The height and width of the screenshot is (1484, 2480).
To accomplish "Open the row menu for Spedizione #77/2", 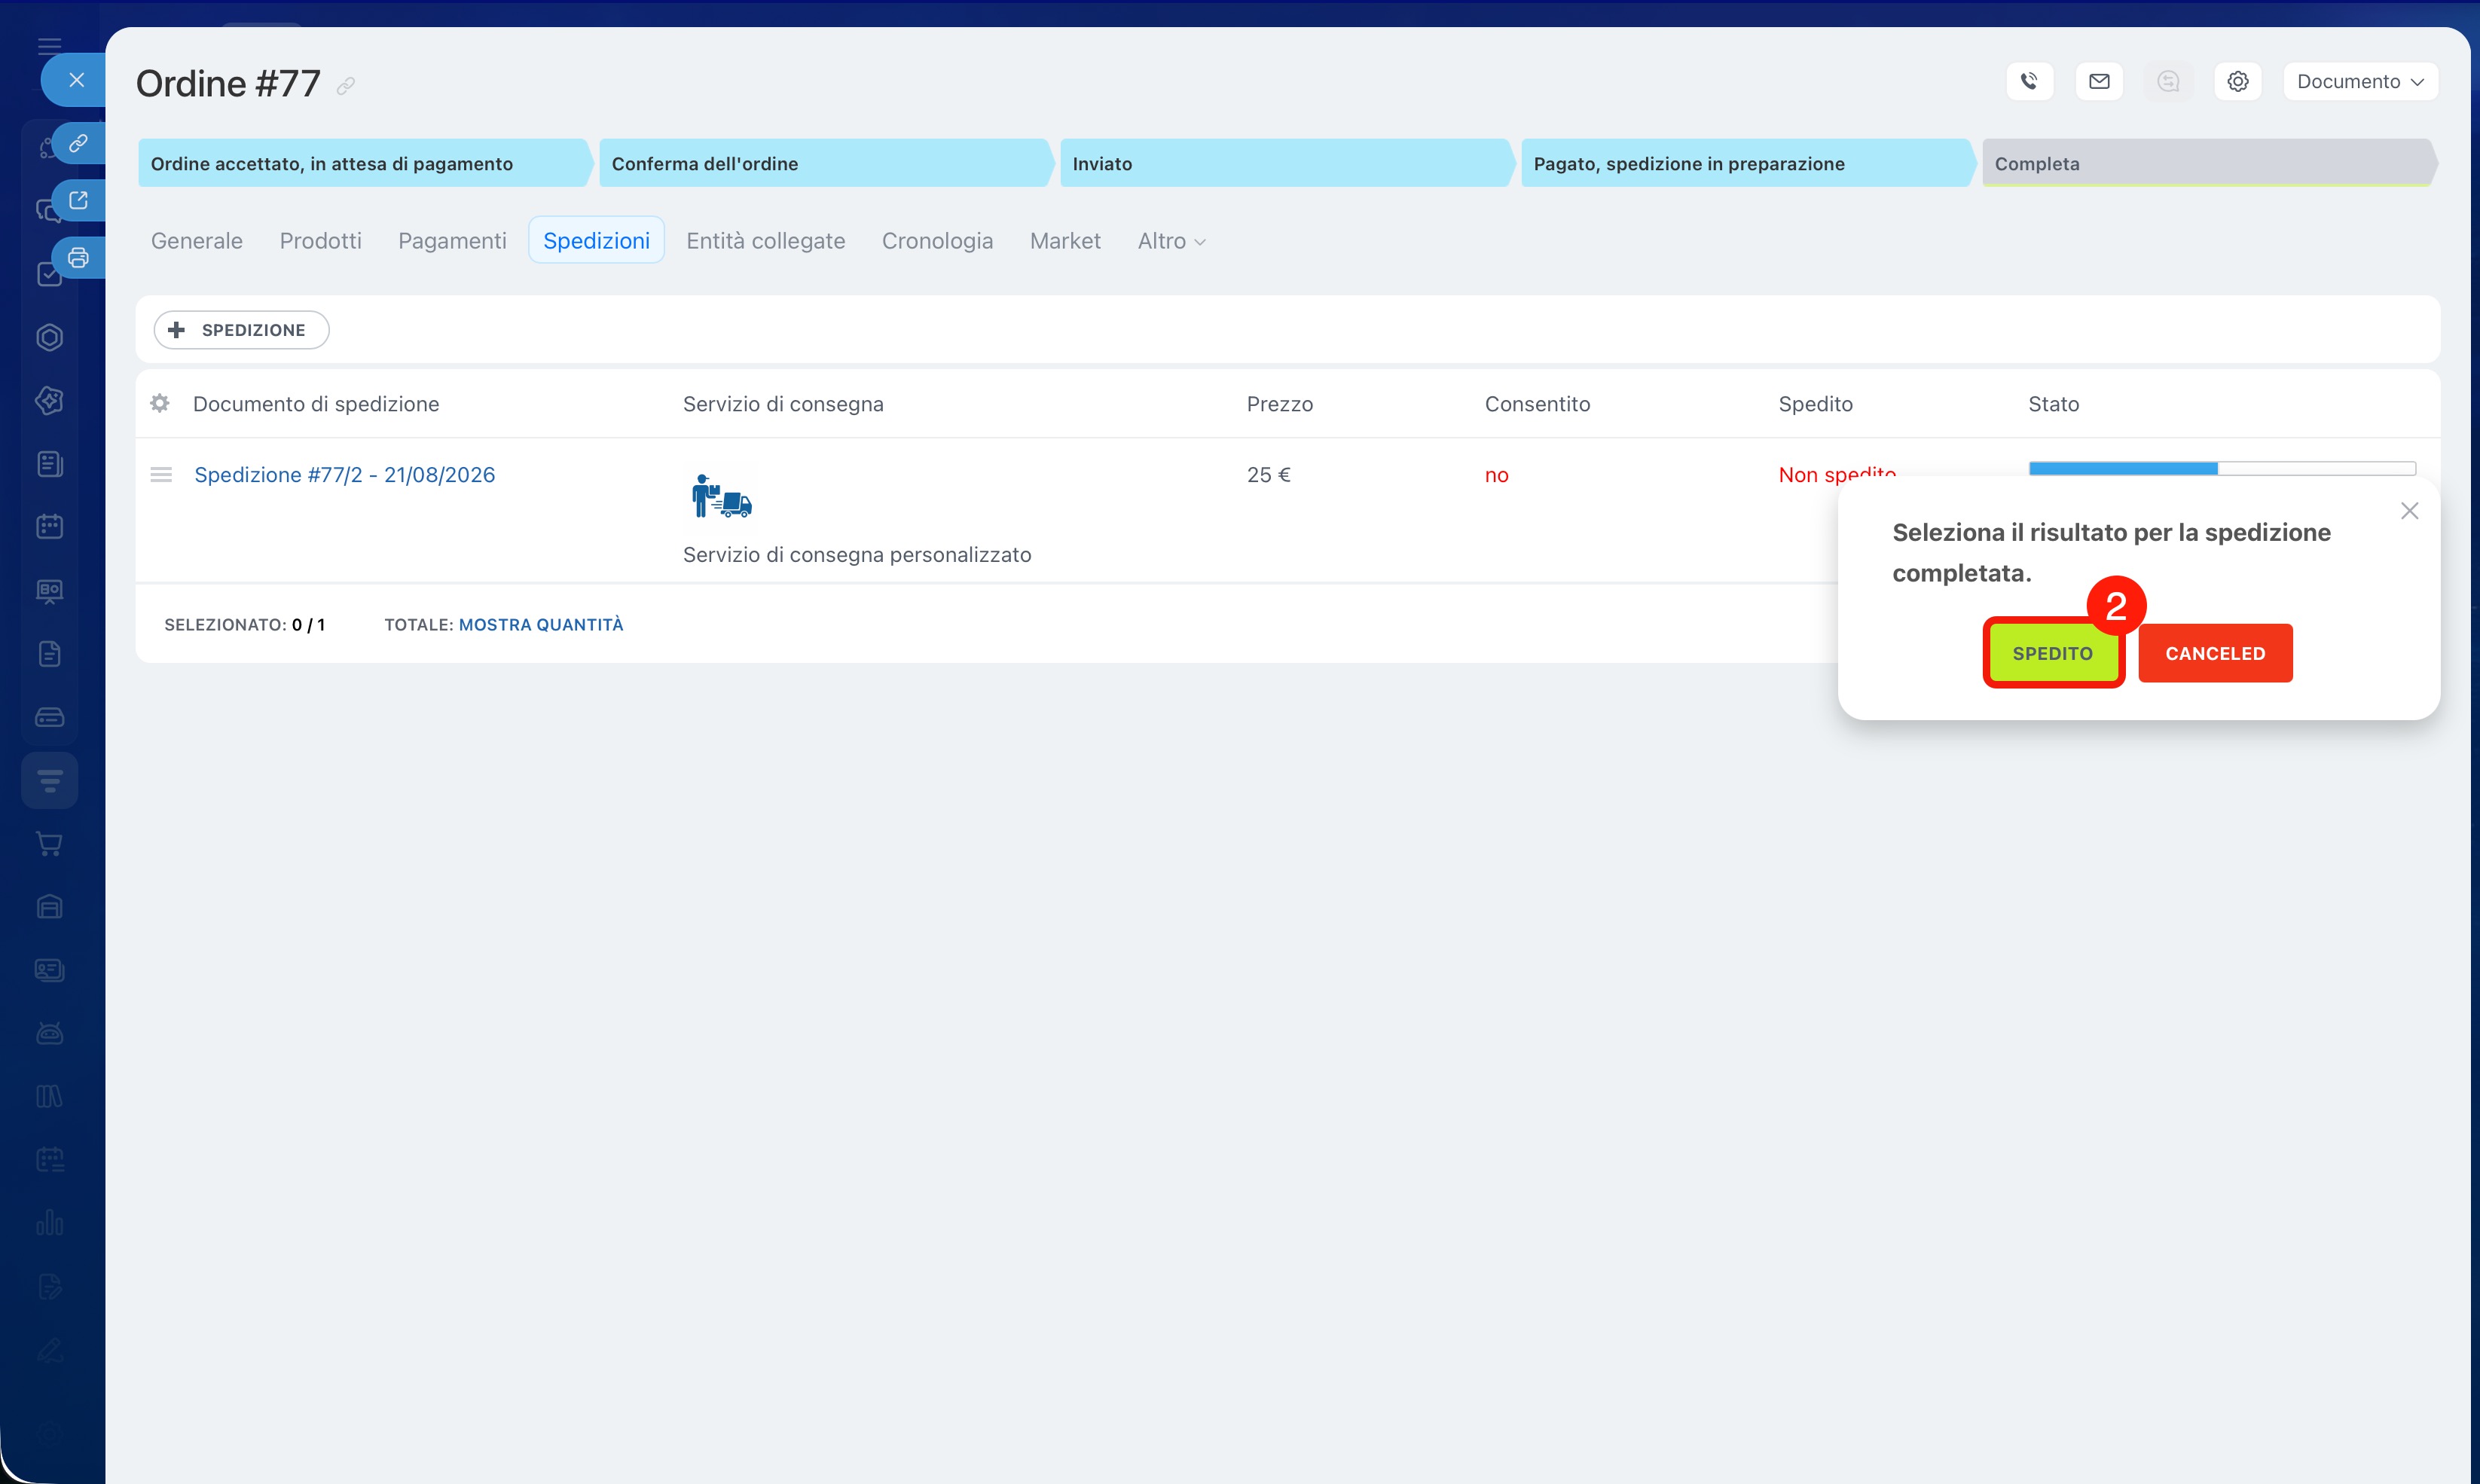I will coord(161,475).
